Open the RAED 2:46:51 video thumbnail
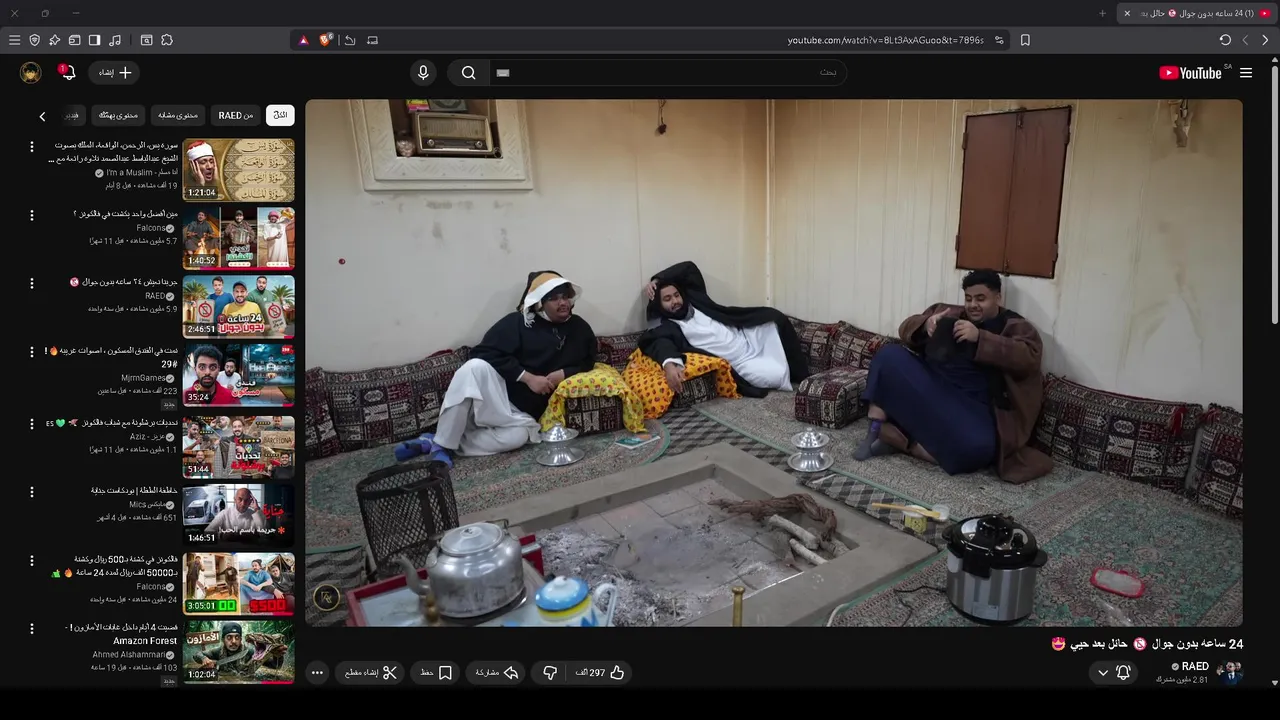 (x=238, y=307)
